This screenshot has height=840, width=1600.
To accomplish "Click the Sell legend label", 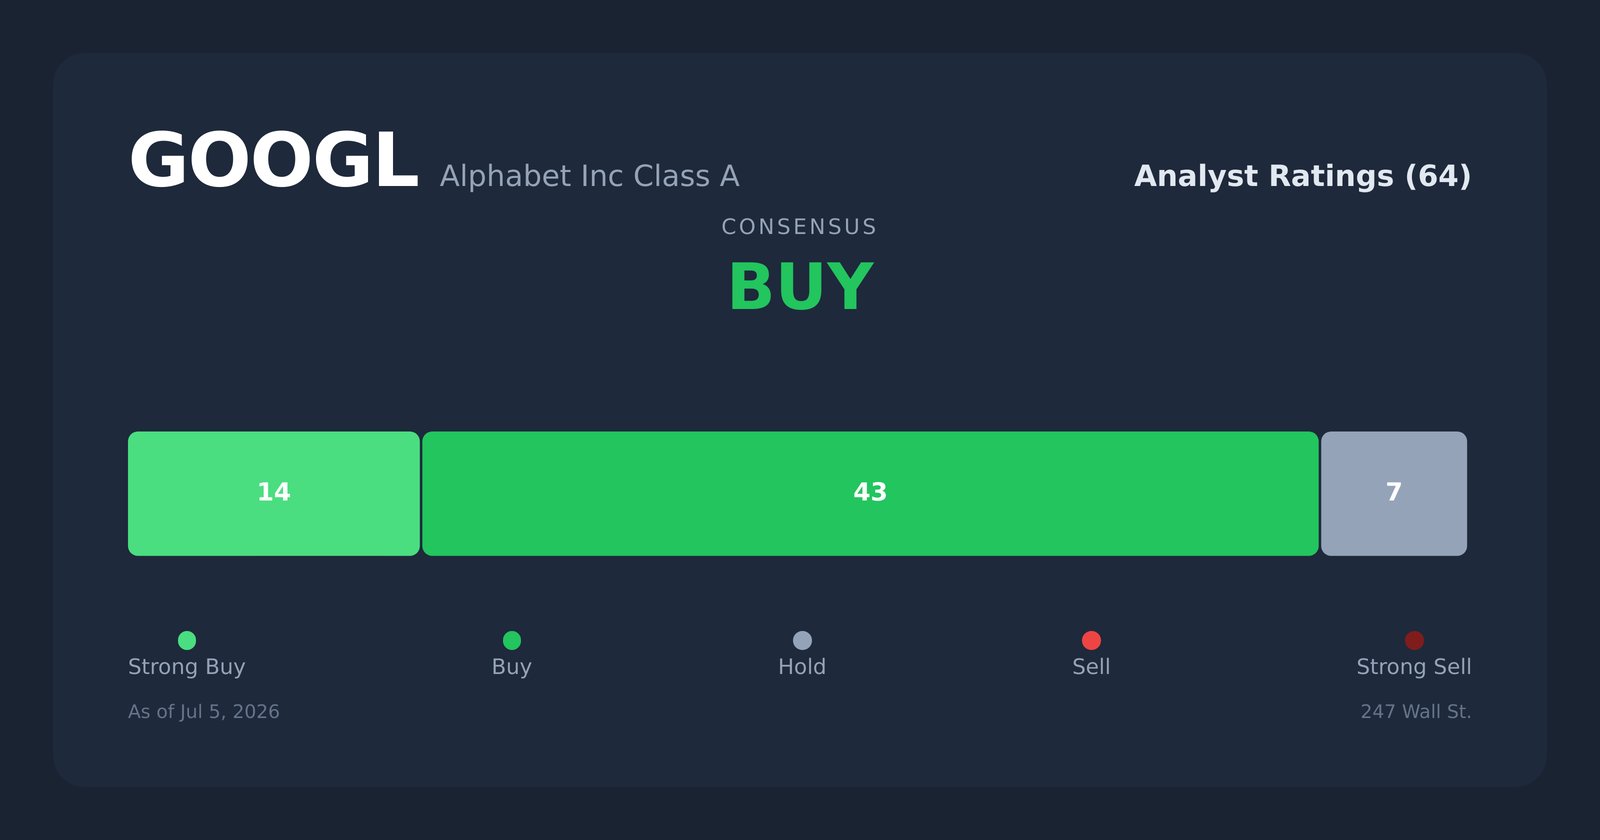I will click(1091, 667).
